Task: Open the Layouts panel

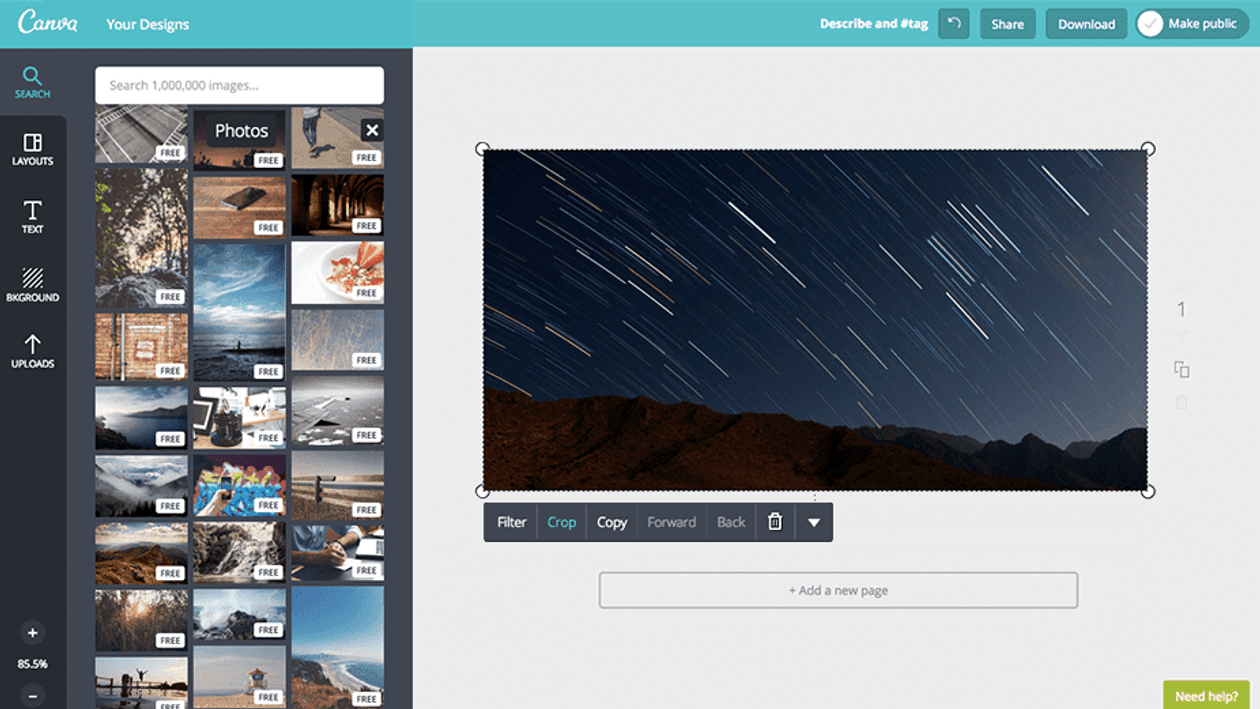Action: (32, 149)
